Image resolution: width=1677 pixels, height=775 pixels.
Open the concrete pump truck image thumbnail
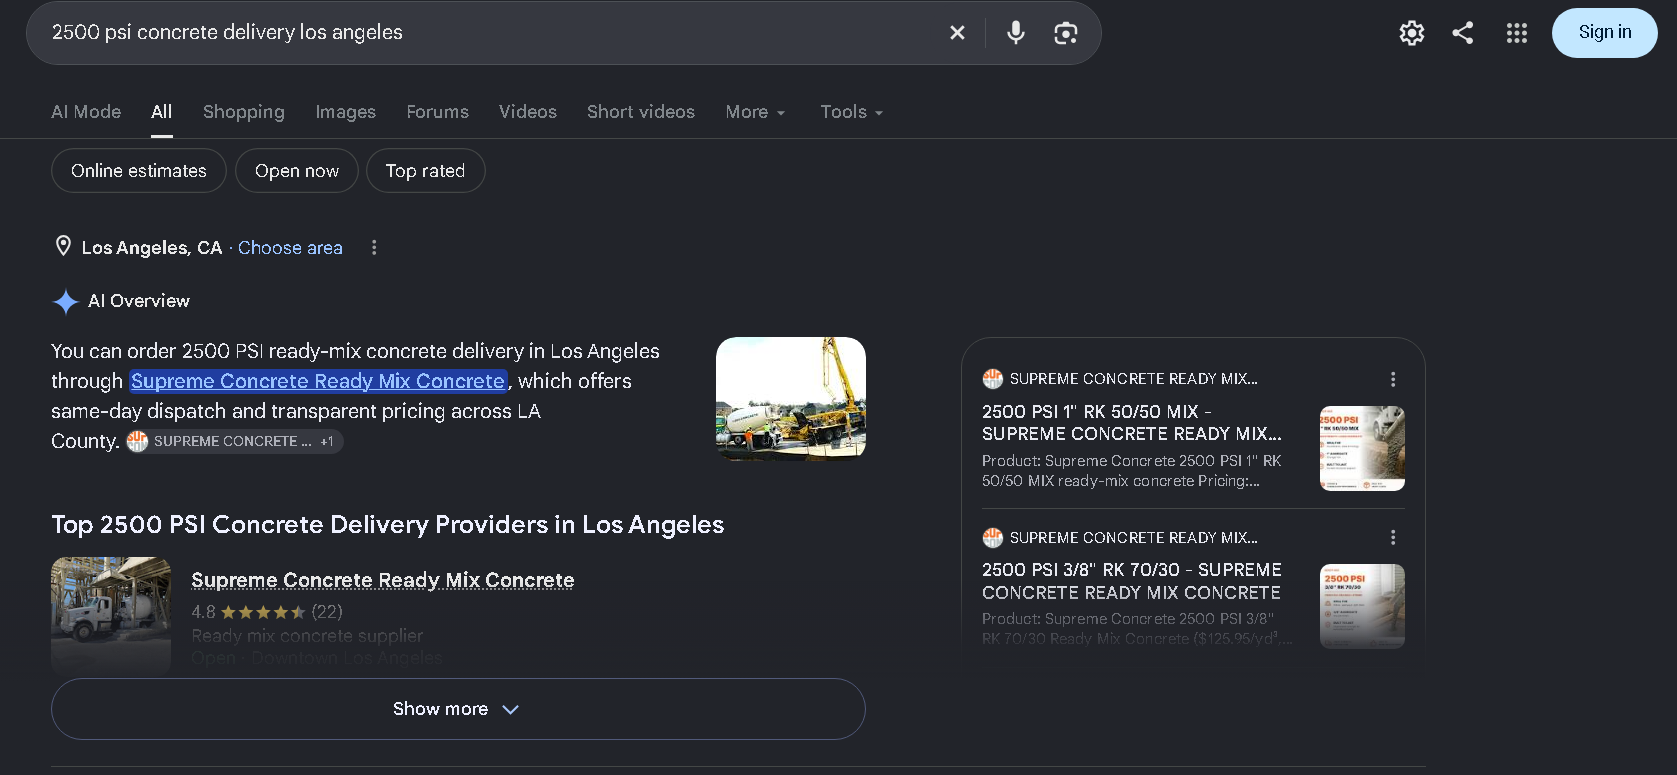point(791,398)
